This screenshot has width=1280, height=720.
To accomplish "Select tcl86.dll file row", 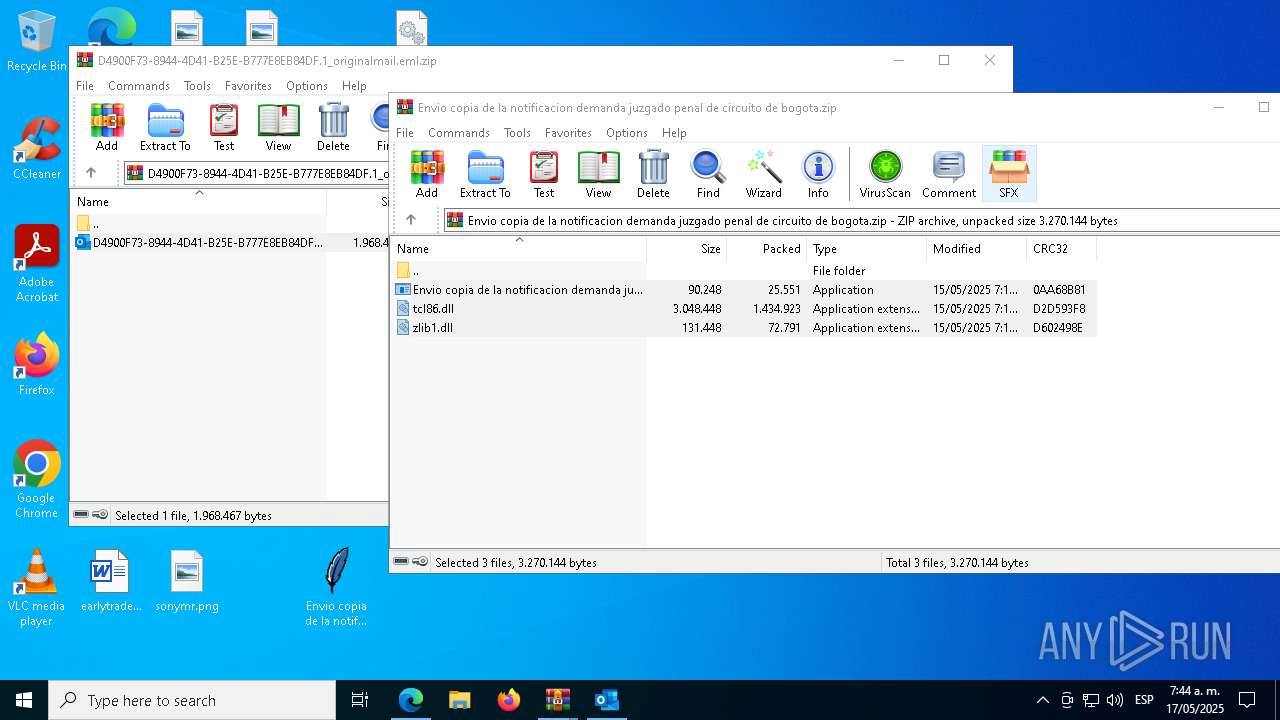I will [x=744, y=309].
